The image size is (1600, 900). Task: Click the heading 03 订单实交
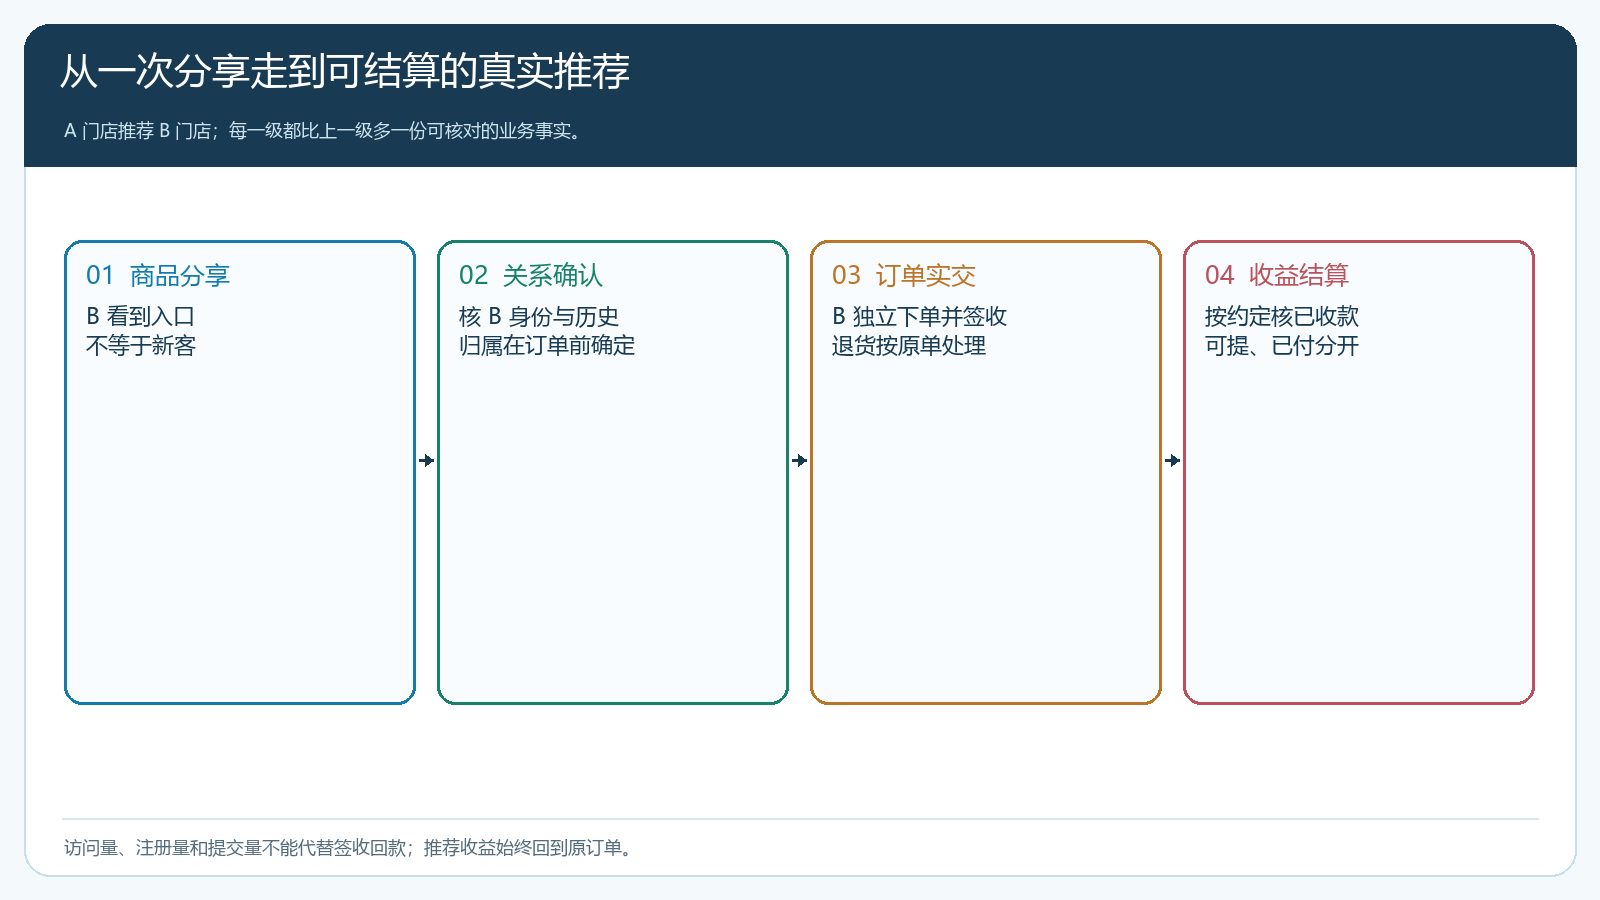[904, 275]
